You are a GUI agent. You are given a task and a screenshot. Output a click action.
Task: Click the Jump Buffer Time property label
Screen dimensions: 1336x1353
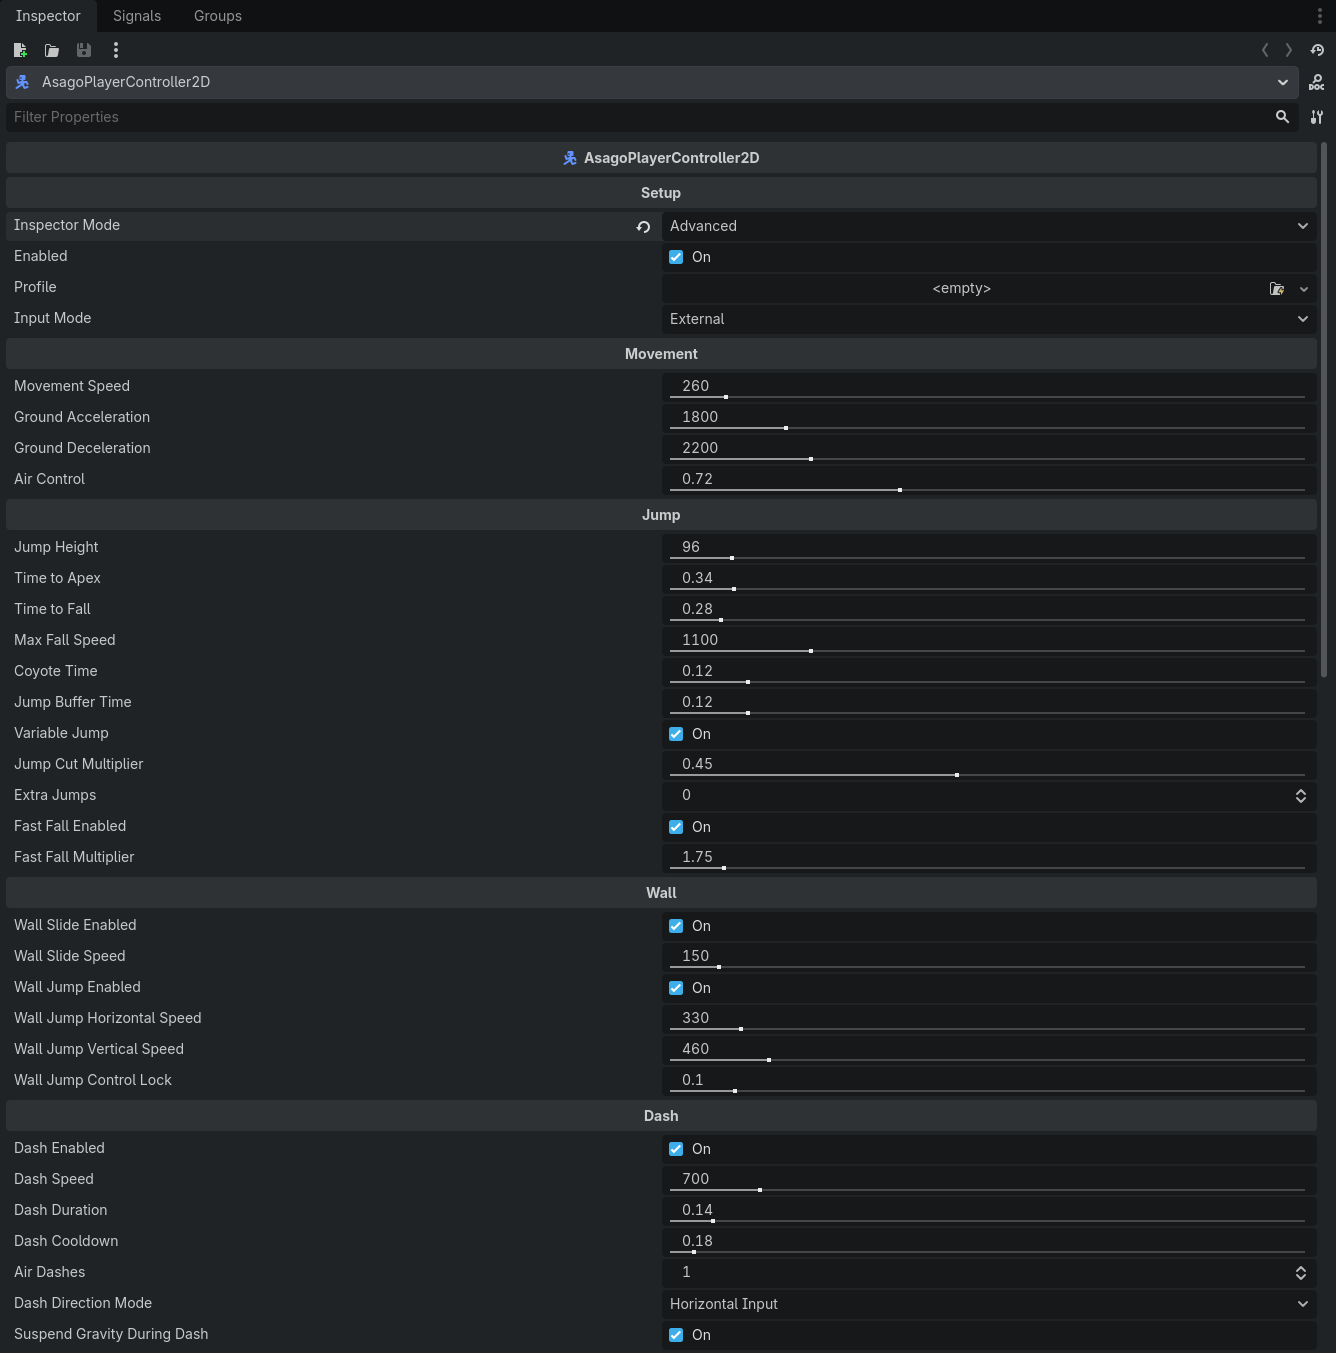[x=73, y=702]
